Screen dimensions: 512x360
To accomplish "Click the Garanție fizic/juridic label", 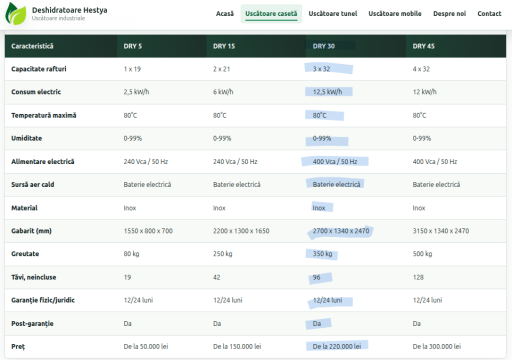I will pyautogui.click(x=43, y=300).
